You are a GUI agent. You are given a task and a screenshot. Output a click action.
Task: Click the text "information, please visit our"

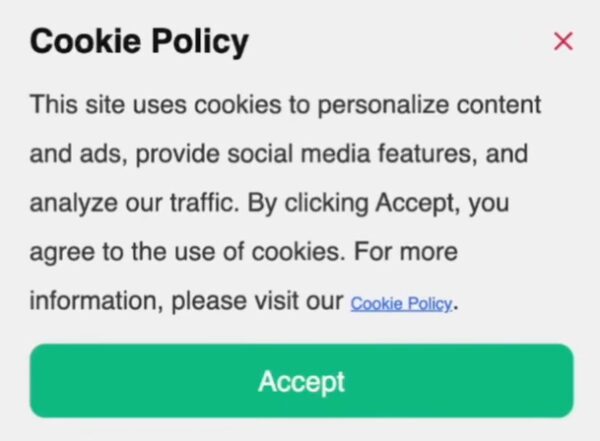pos(186,301)
